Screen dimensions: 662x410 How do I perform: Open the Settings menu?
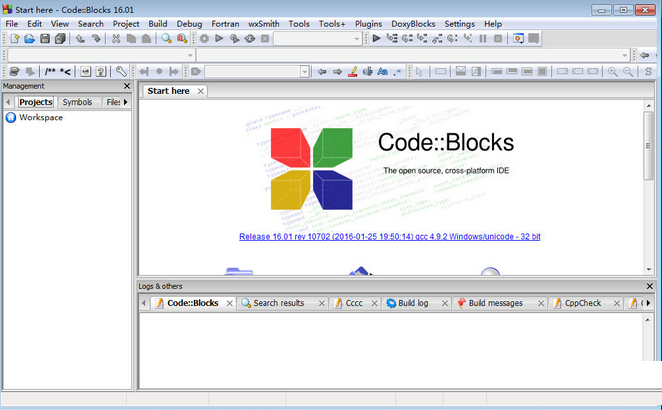point(459,24)
